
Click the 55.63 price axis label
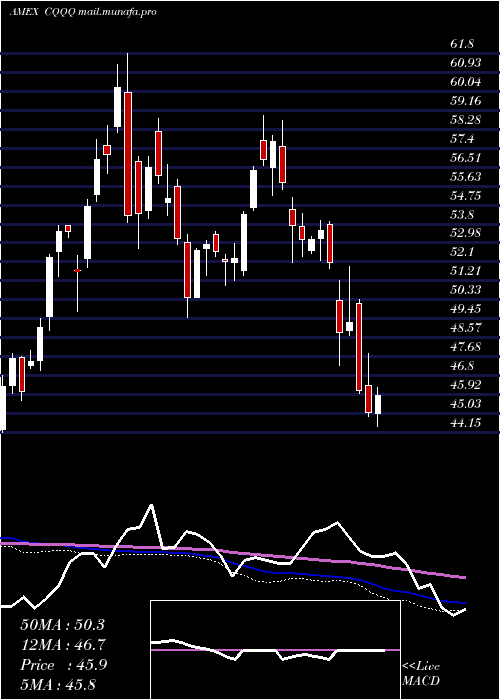[466, 177]
